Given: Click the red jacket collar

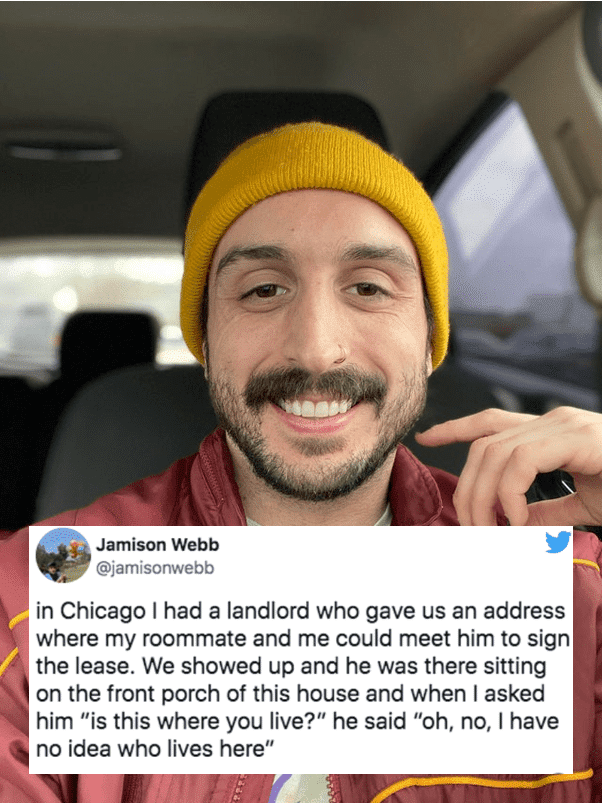Looking at the screenshot, I should coord(220,481).
